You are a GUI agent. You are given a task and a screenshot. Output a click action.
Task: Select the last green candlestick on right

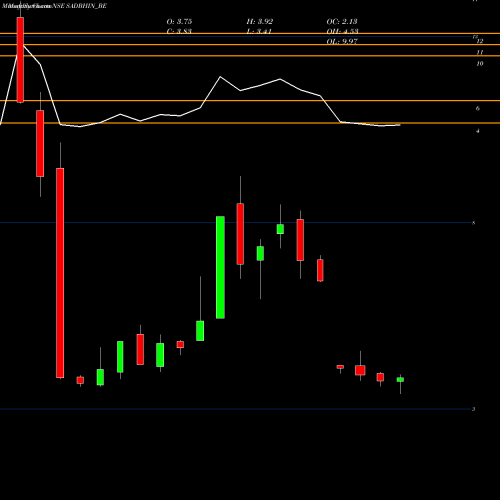coord(400,380)
